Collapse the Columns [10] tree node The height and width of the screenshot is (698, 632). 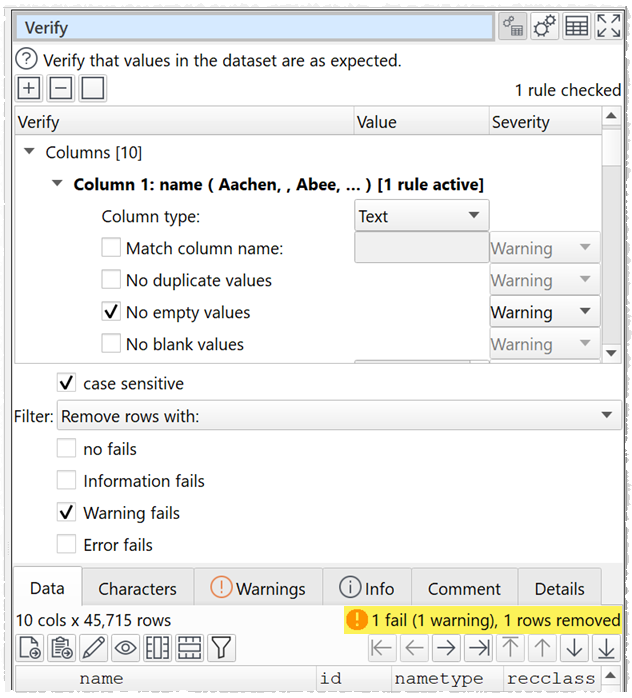coord(30,153)
